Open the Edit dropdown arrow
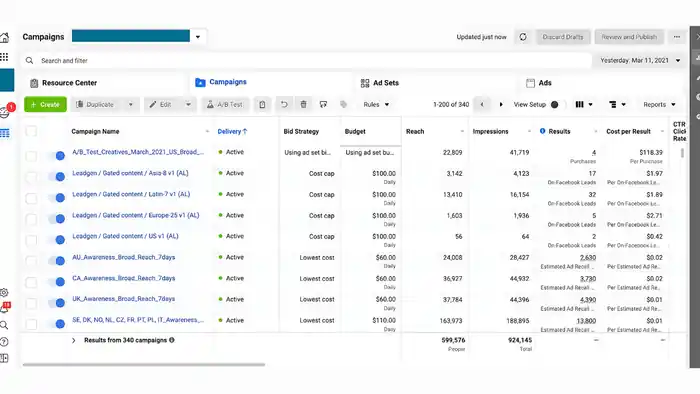The height and width of the screenshot is (394, 700). click(188, 104)
